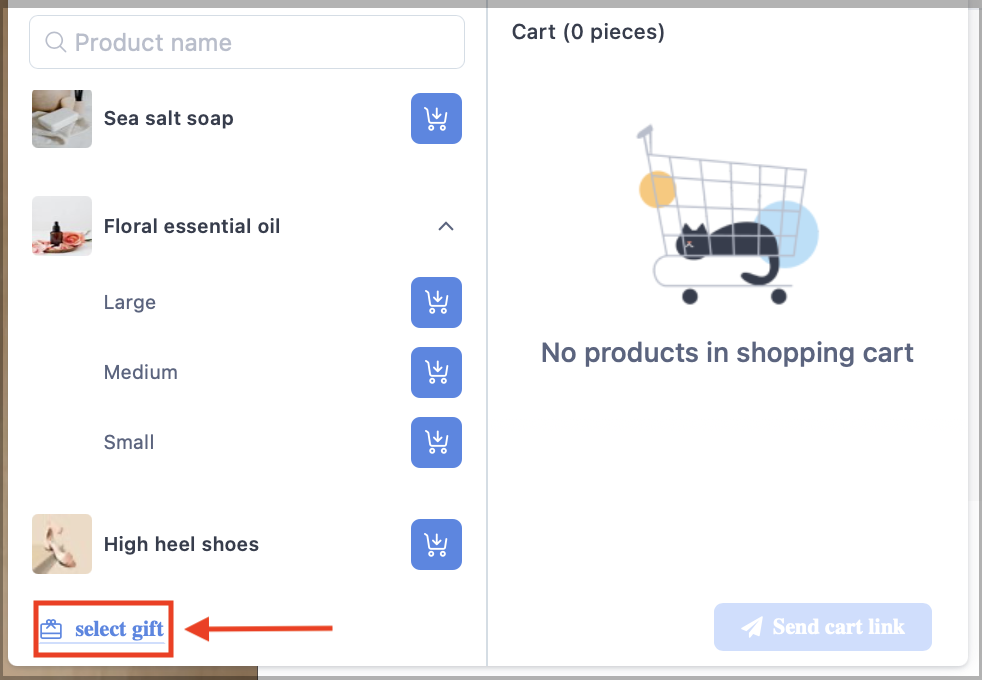Screen dimensions: 982x680
Task: Click the magnifier search icon
Action: click(55, 43)
